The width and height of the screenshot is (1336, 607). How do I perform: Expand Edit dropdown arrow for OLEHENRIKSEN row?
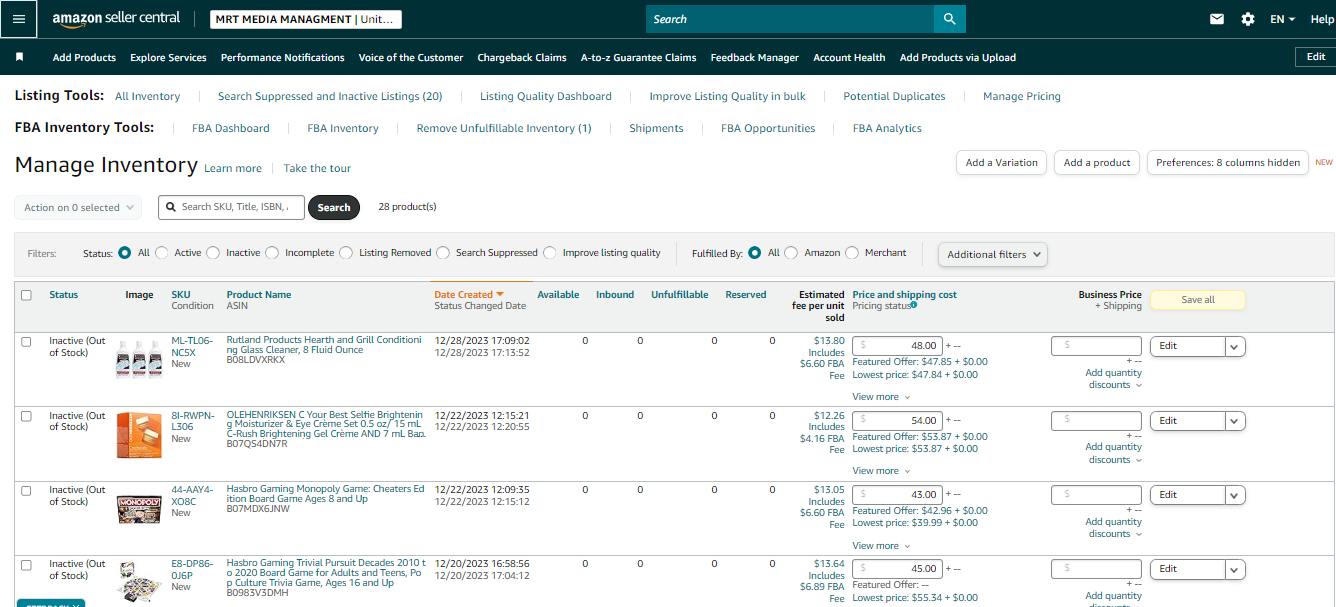[1235, 421]
